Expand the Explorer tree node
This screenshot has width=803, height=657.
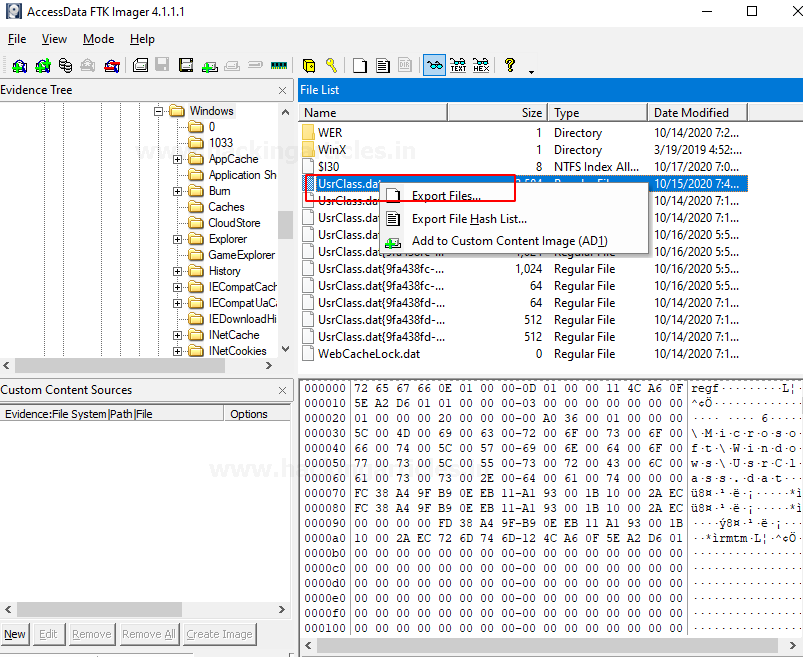(177, 239)
